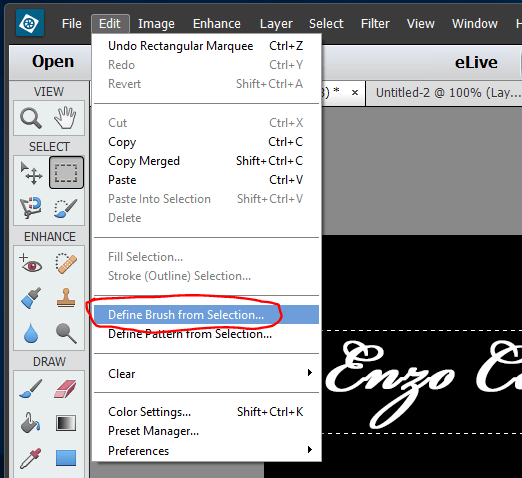
Task: Open the Window menu
Action: coord(475,24)
